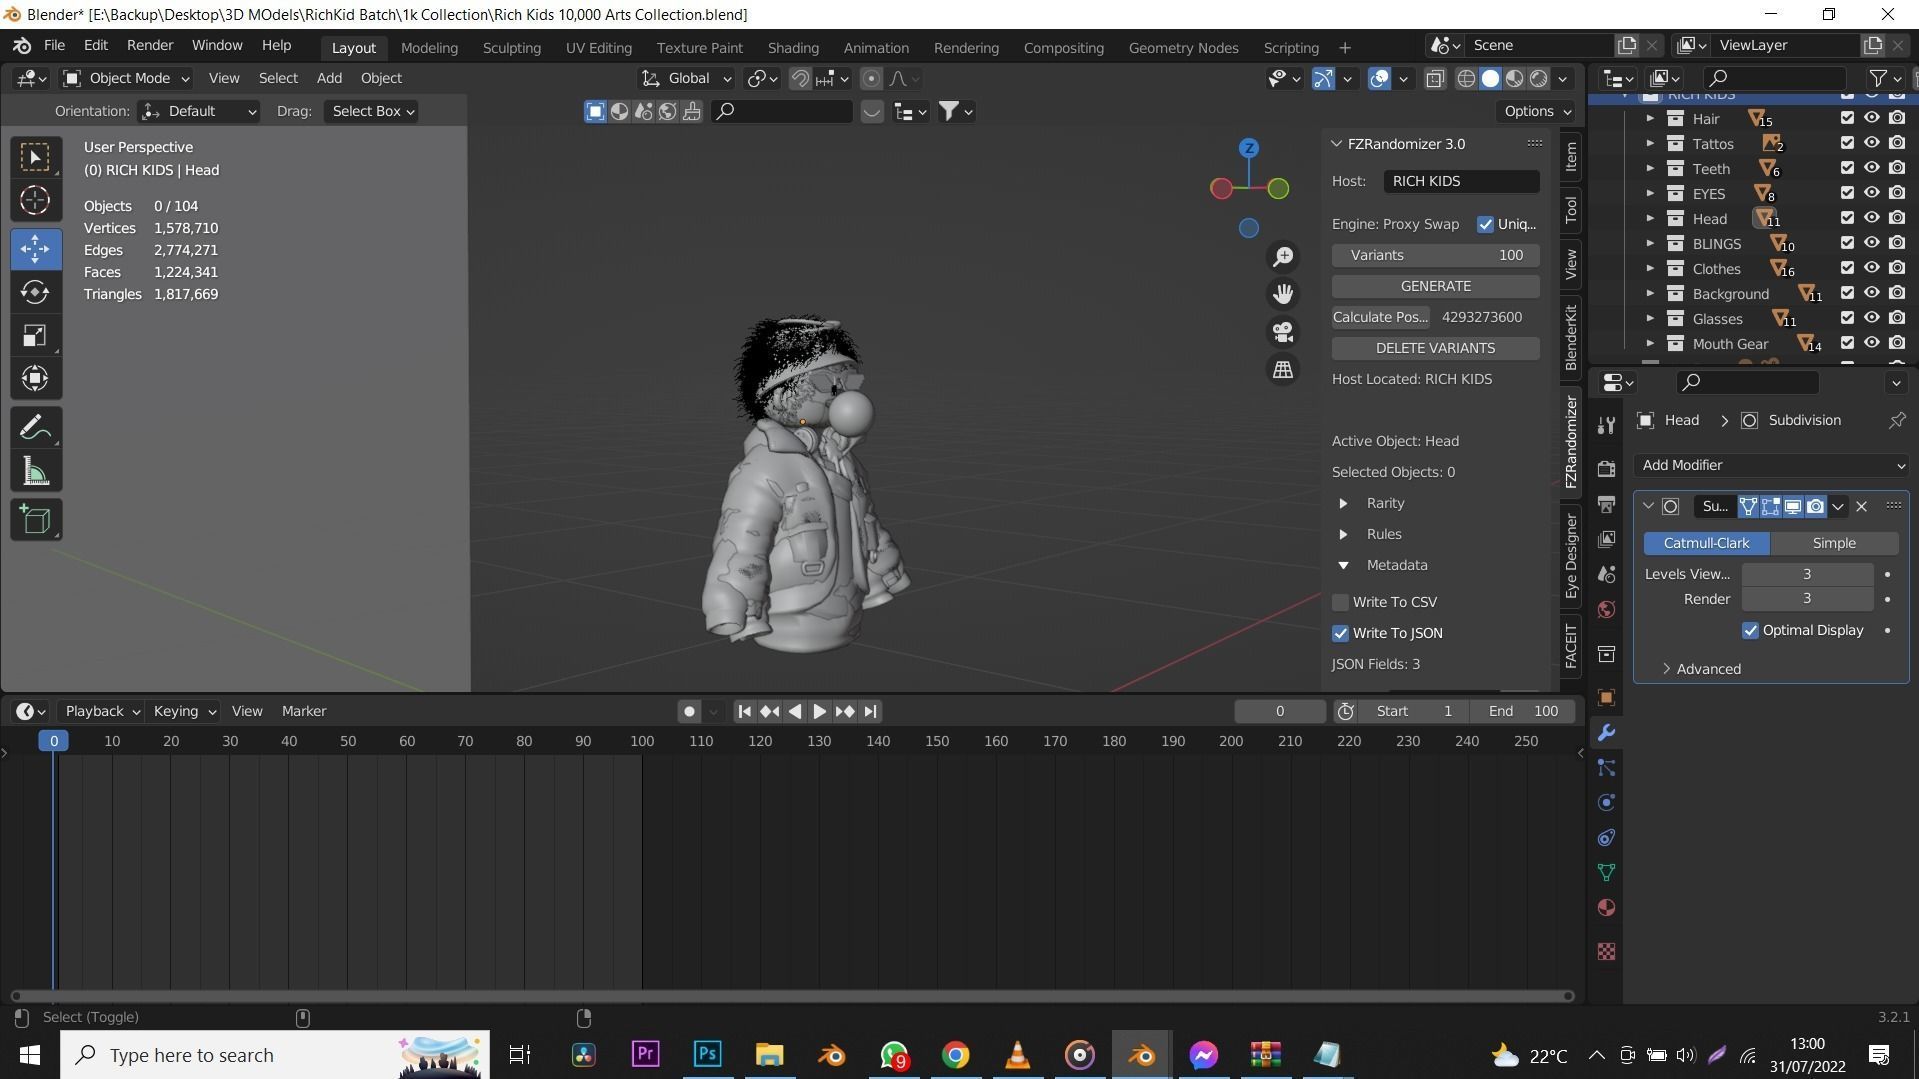
Task: Open the Particles properties tab
Action: point(1606,768)
